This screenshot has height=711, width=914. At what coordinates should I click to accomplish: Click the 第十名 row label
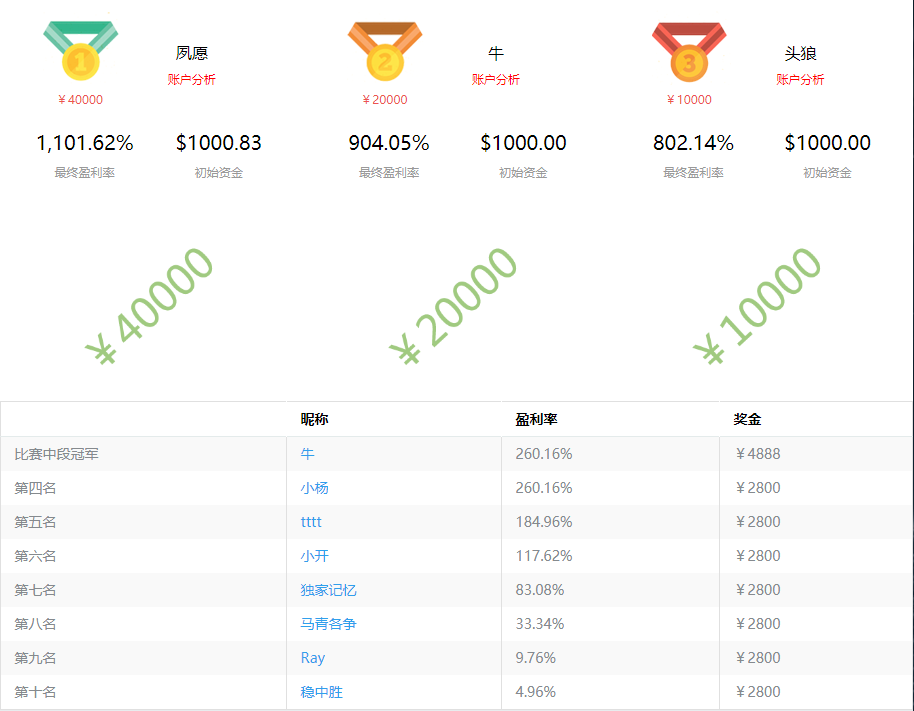[35, 692]
